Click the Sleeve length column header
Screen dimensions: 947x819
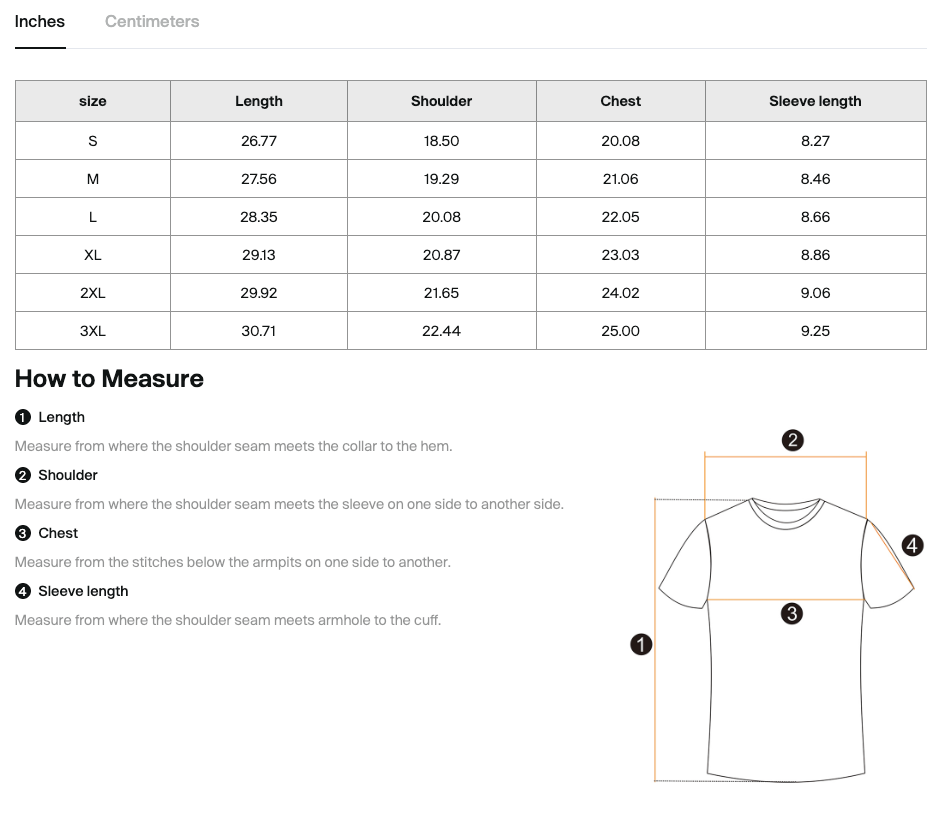tap(815, 101)
